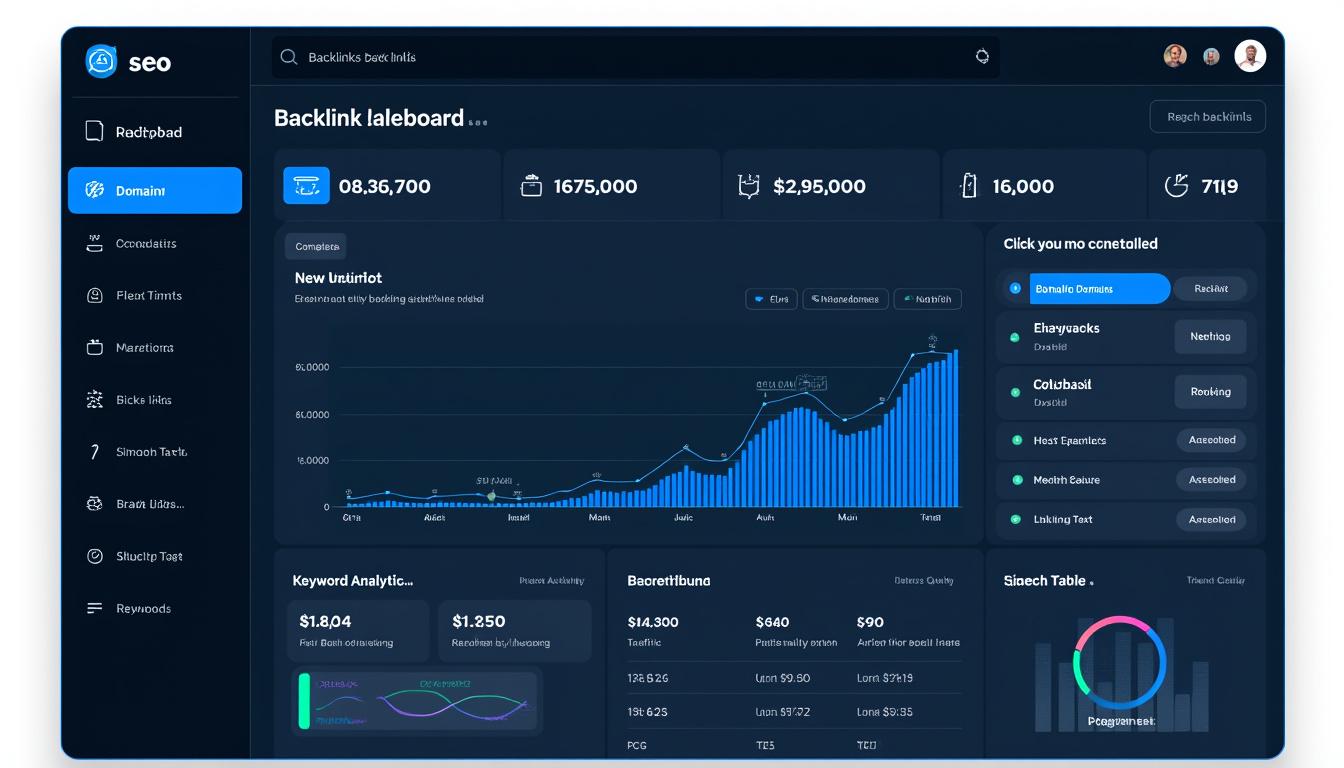Click the donut chart progress ring

tap(1120, 662)
